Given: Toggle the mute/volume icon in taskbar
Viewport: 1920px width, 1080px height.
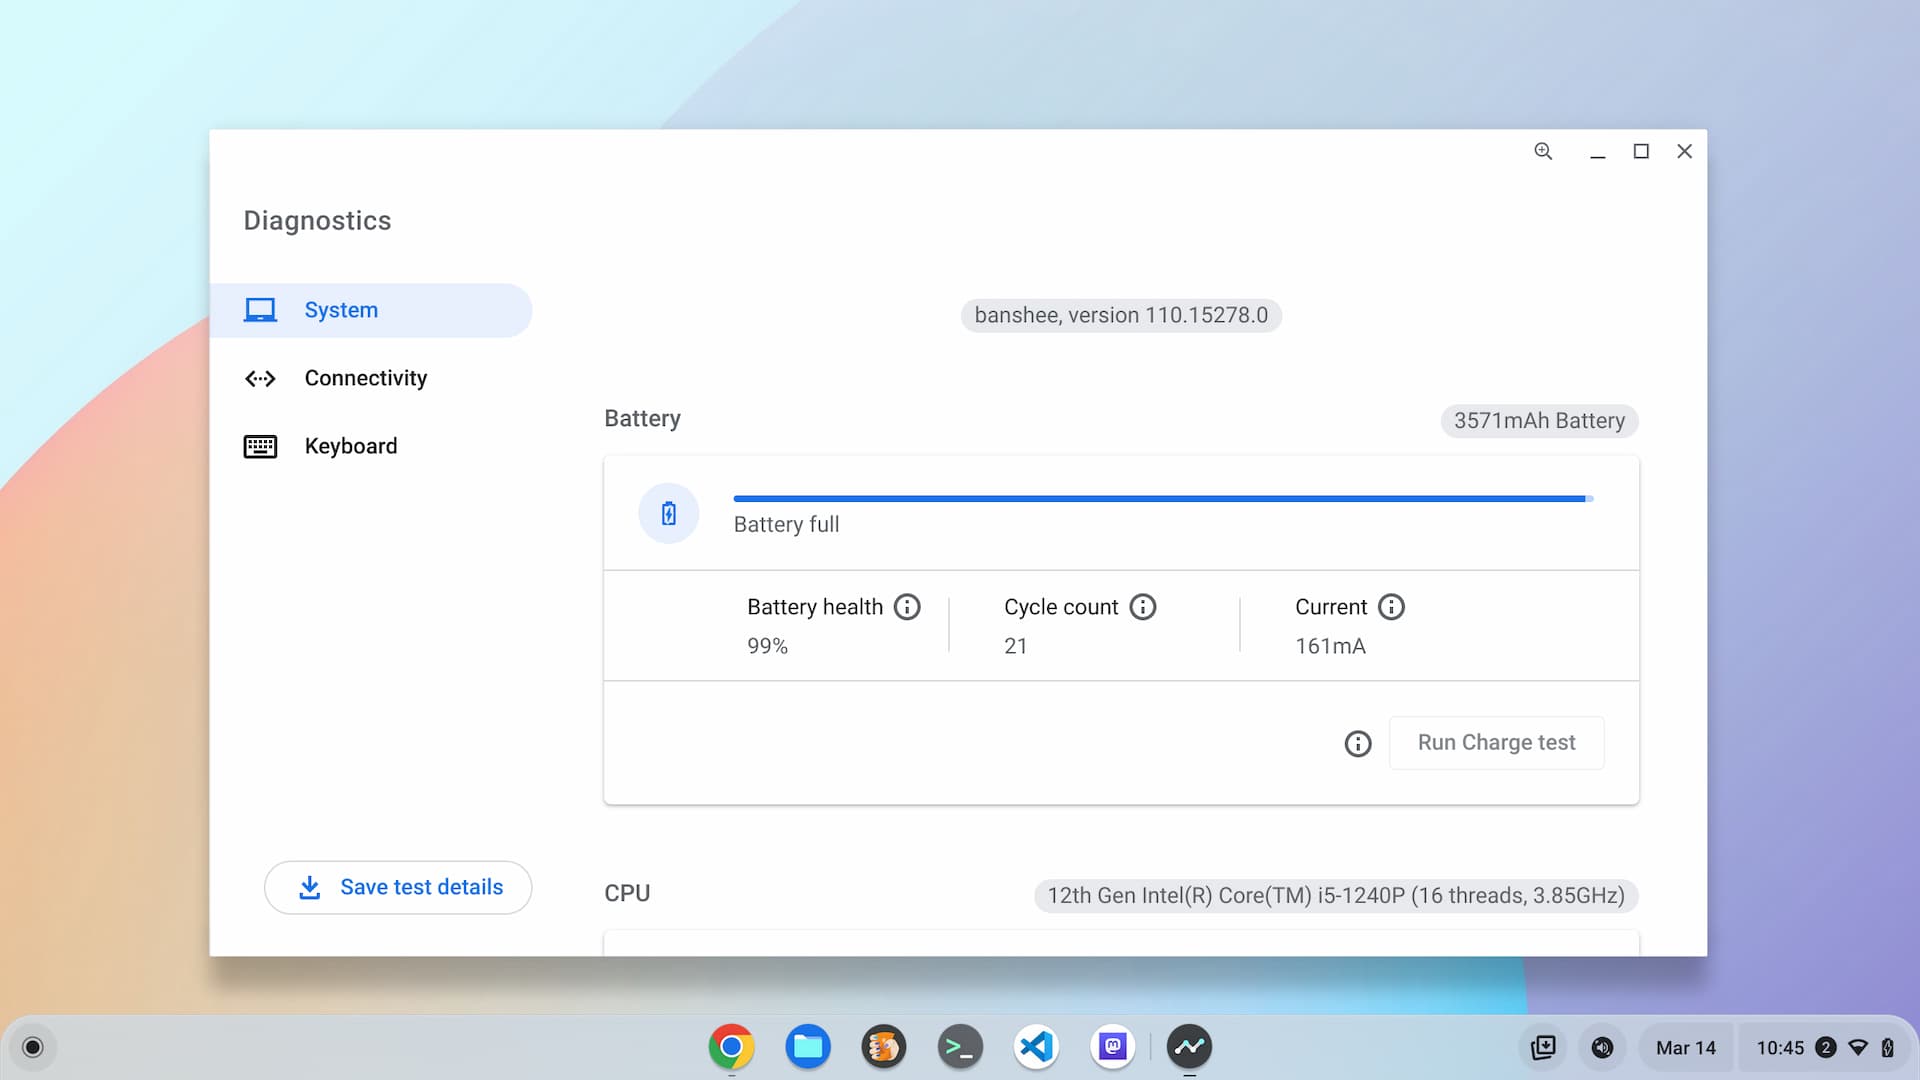Looking at the screenshot, I should [1601, 1047].
